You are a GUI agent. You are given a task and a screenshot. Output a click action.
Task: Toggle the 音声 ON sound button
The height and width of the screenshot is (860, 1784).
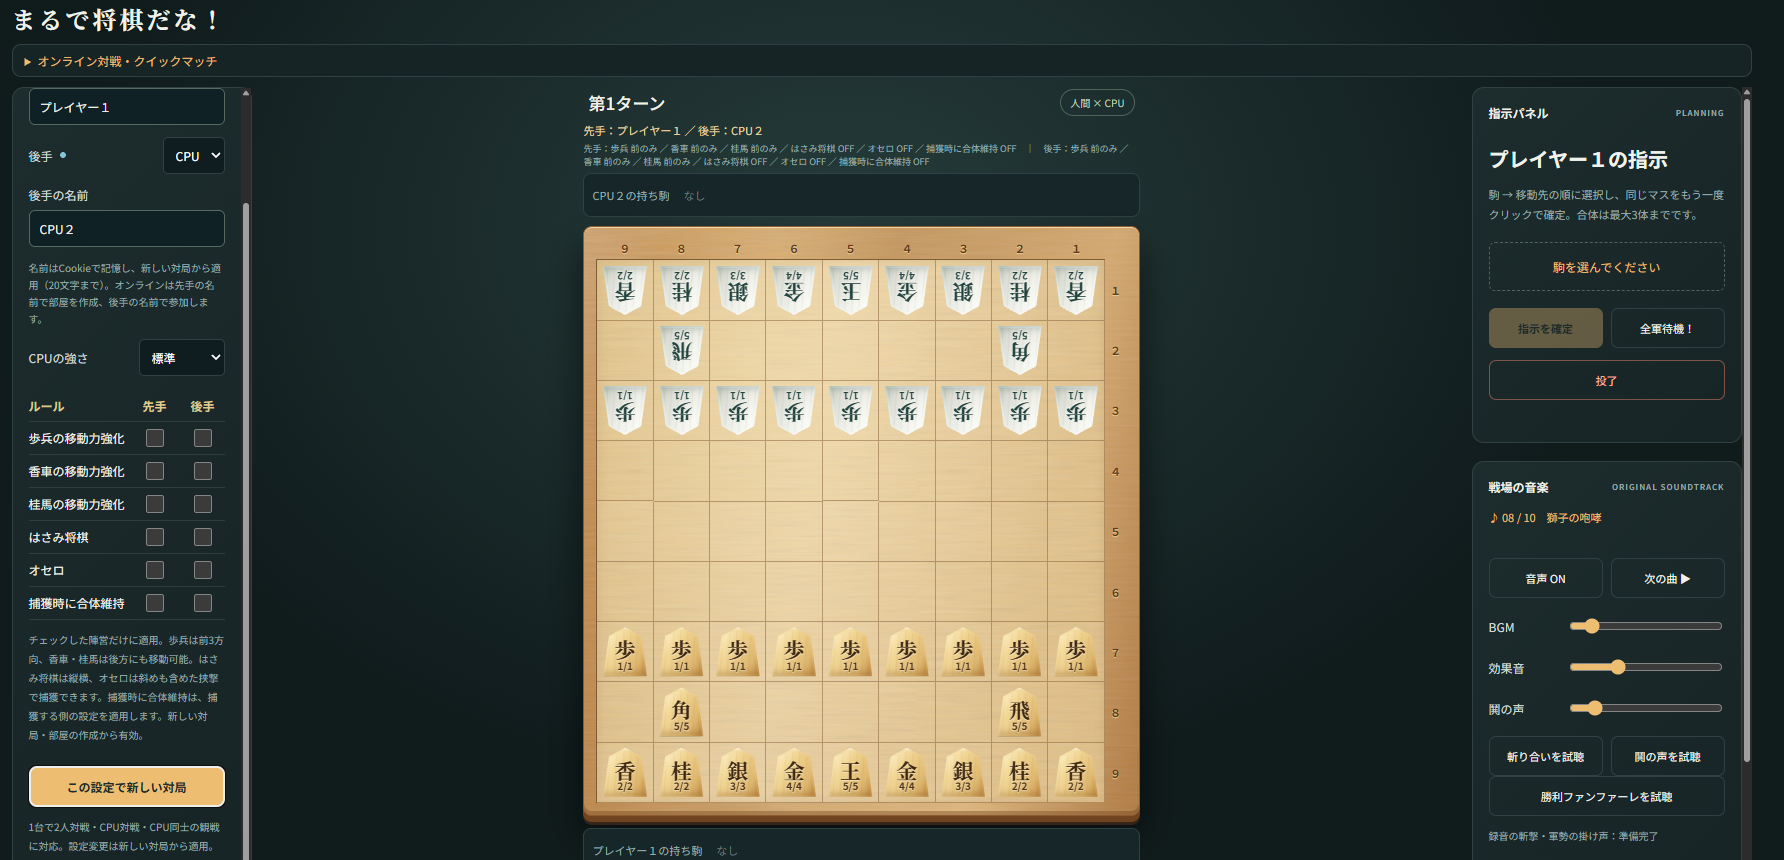click(x=1545, y=578)
